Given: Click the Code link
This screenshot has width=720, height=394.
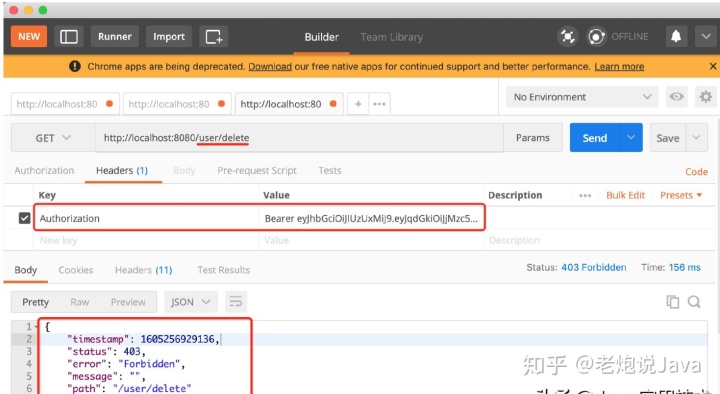Looking at the screenshot, I should tap(696, 171).
